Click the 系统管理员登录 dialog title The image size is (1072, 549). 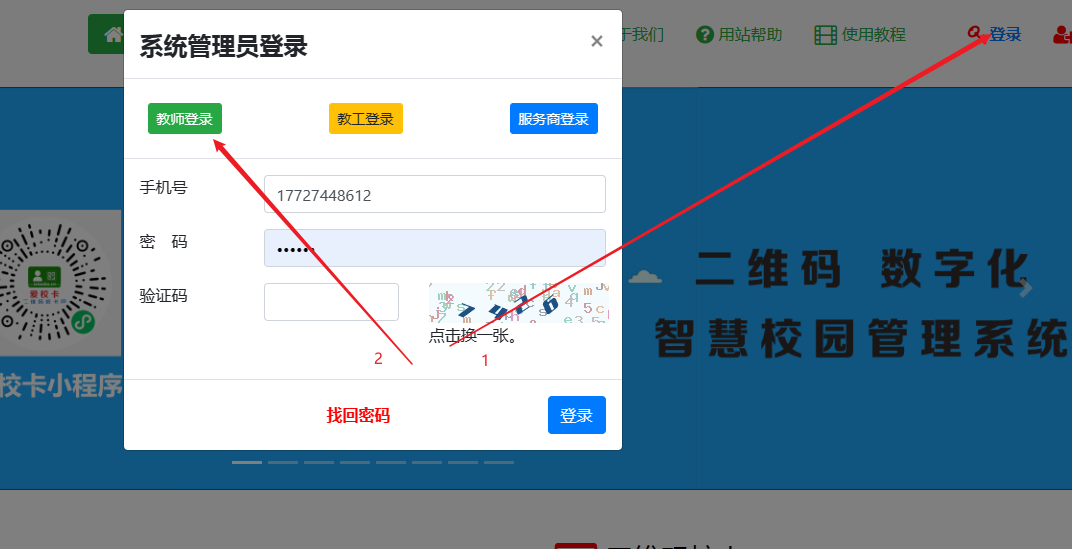tap(224, 47)
